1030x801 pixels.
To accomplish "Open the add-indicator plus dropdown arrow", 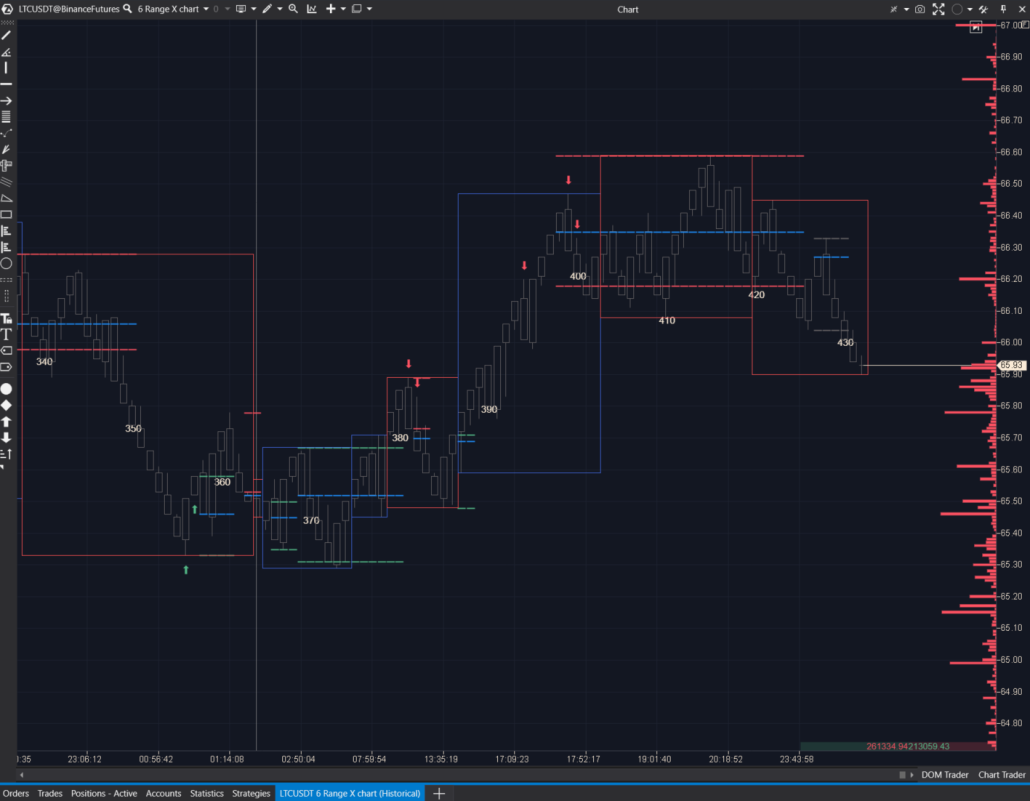I will (341, 9).
